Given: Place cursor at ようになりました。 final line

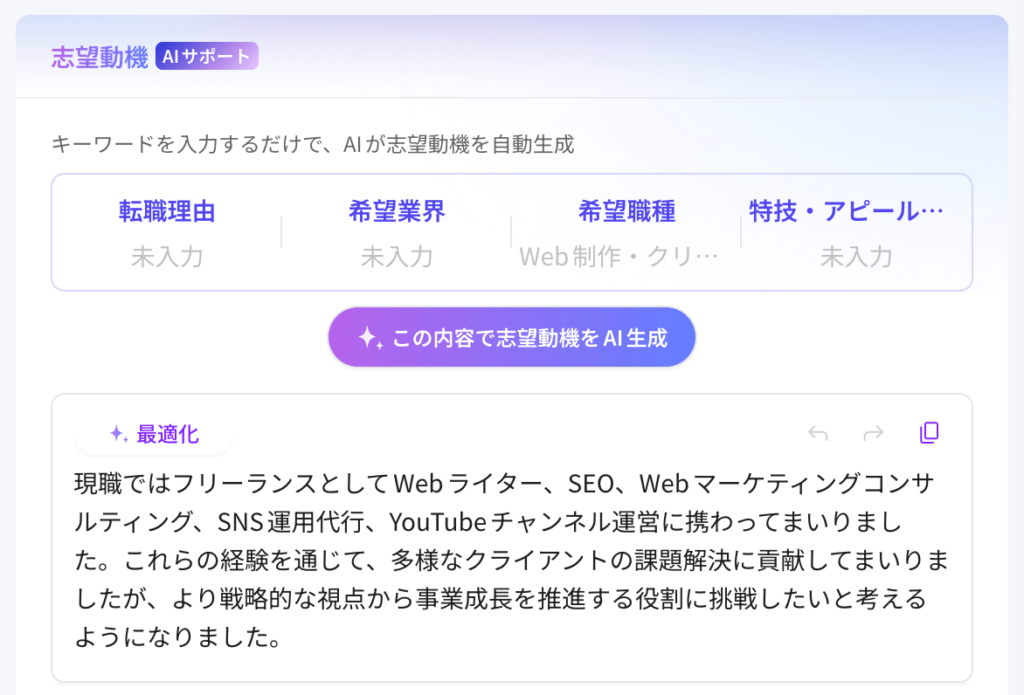Looking at the screenshot, I should pos(176,637).
